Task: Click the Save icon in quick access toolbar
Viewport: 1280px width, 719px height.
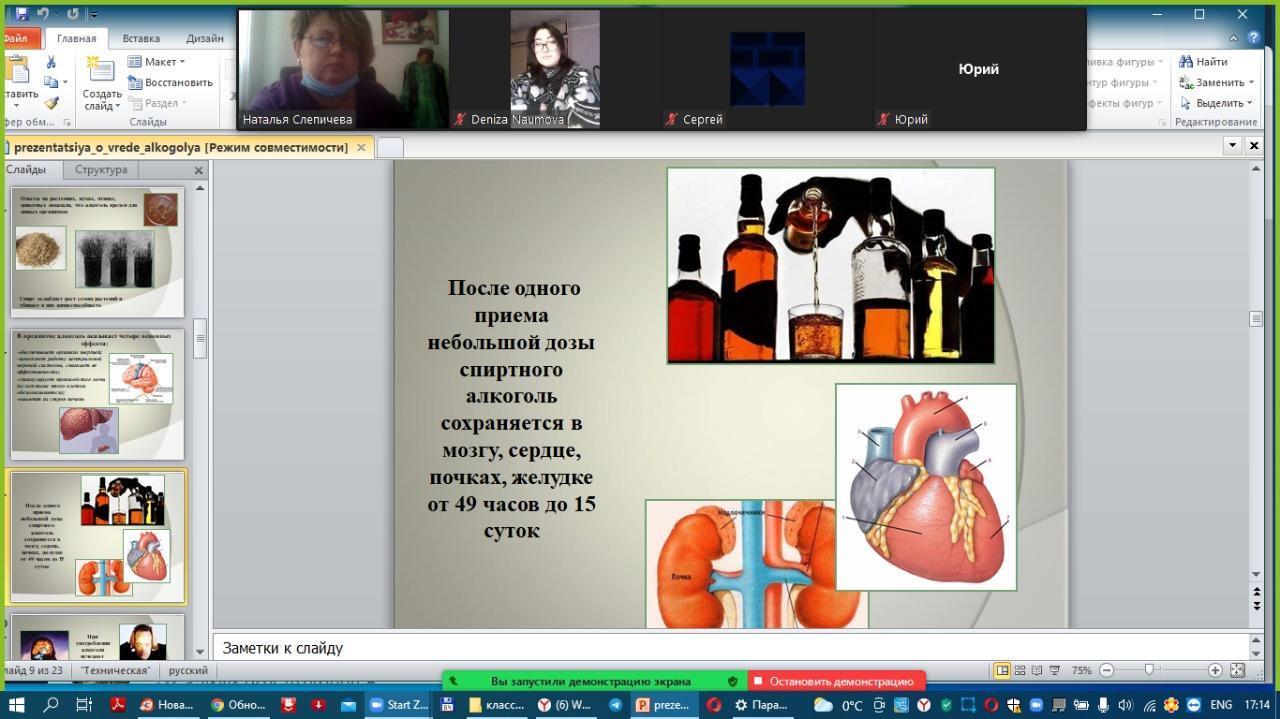Action: pyautogui.click(x=21, y=14)
